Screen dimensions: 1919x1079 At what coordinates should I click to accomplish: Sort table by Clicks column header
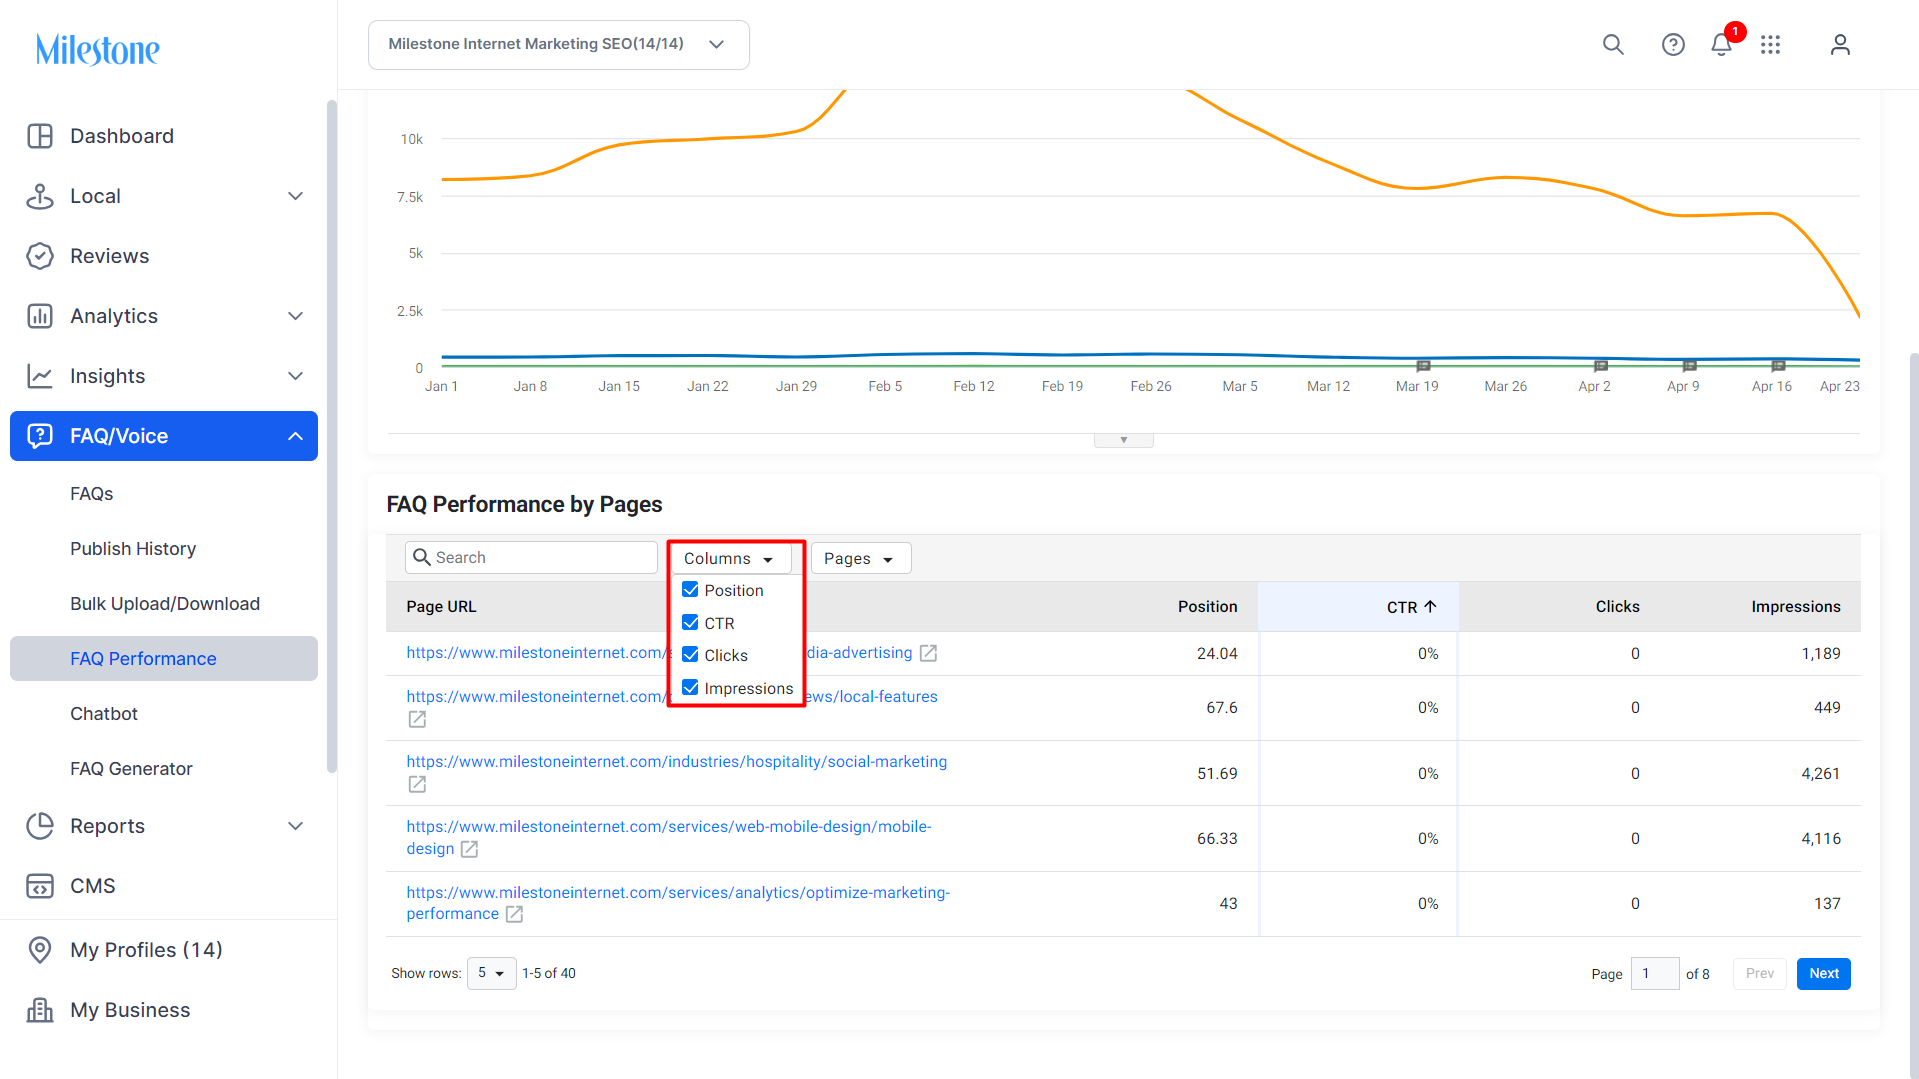click(x=1617, y=607)
